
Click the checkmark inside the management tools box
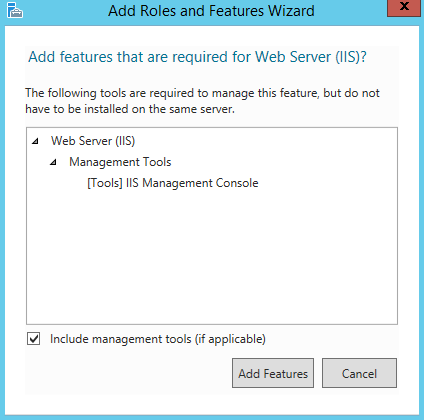click(x=34, y=339)
